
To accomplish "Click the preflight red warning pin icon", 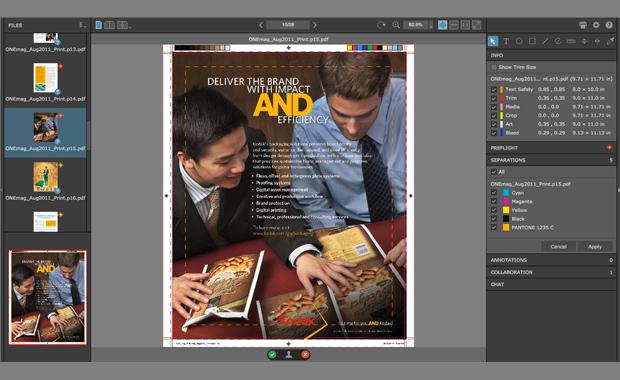I will (x=609, y=147).
